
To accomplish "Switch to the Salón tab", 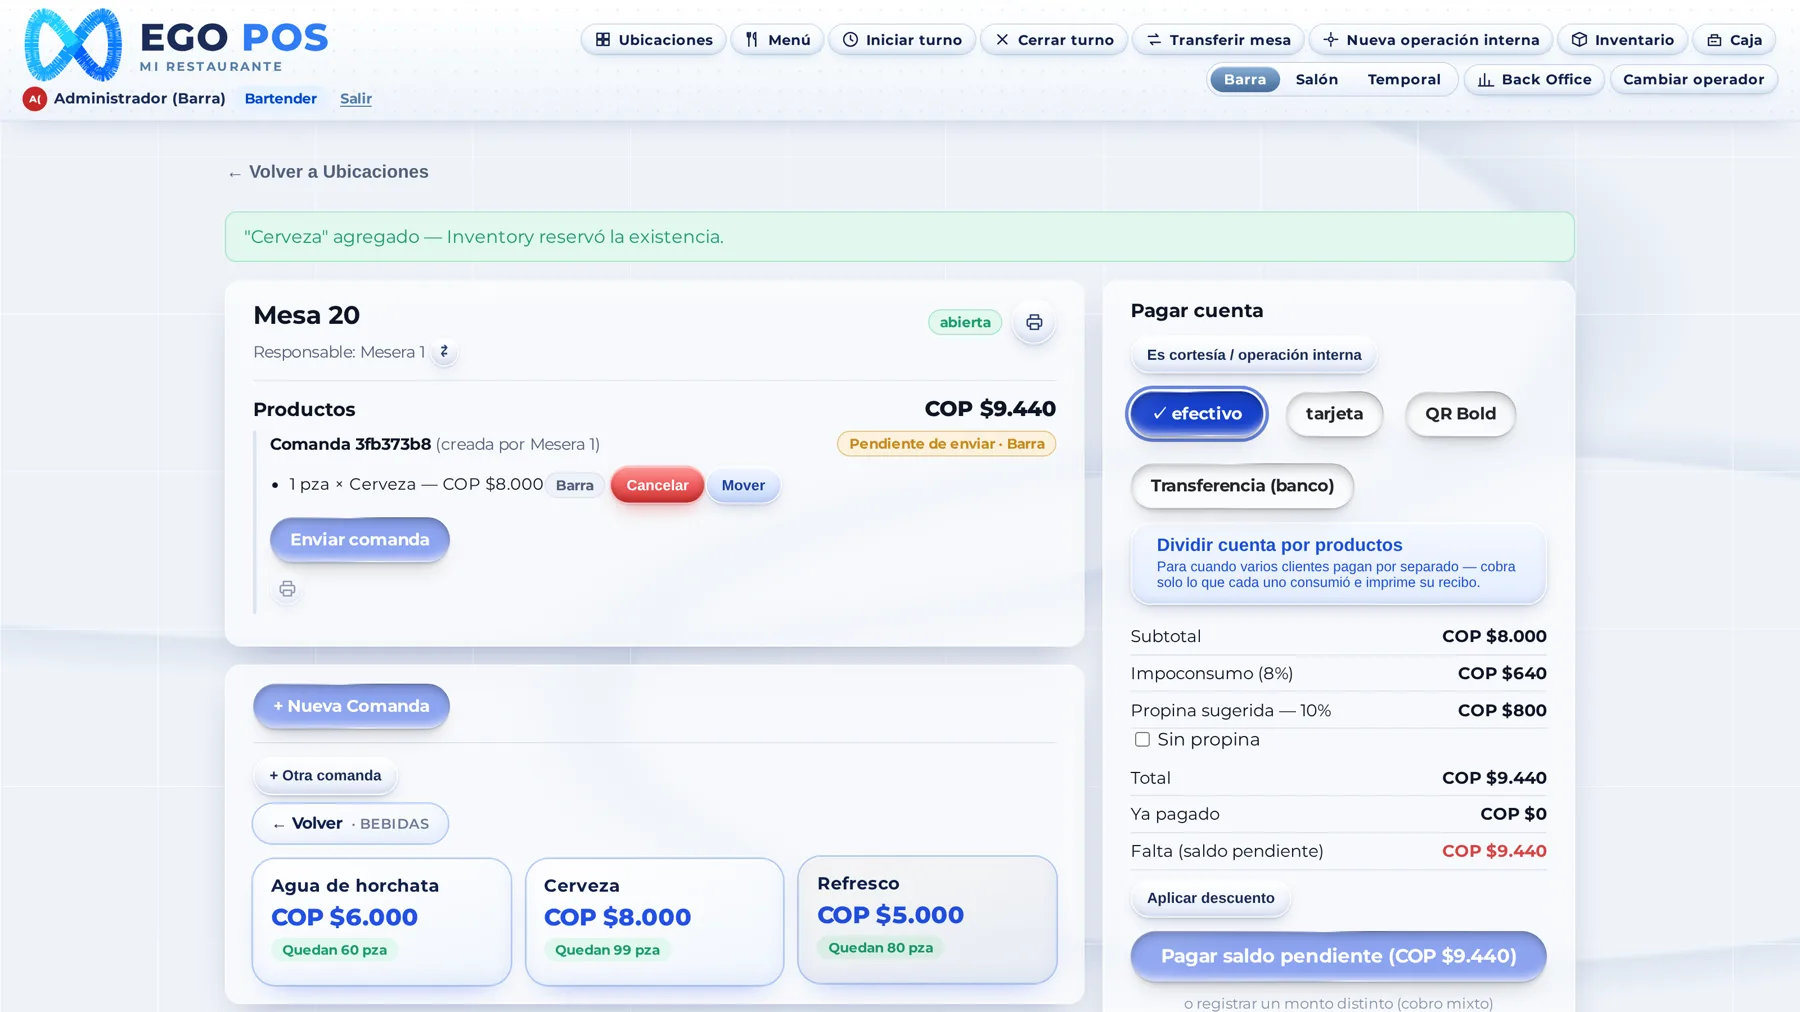I will tap(1316, 80).
